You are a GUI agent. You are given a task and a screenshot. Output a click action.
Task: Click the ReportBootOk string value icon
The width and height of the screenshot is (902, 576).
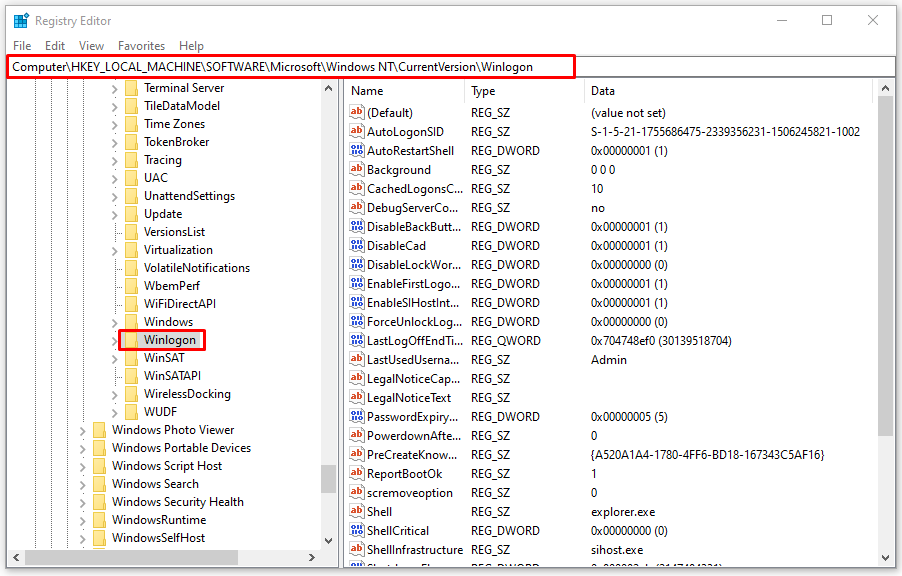tap(357, 473)
